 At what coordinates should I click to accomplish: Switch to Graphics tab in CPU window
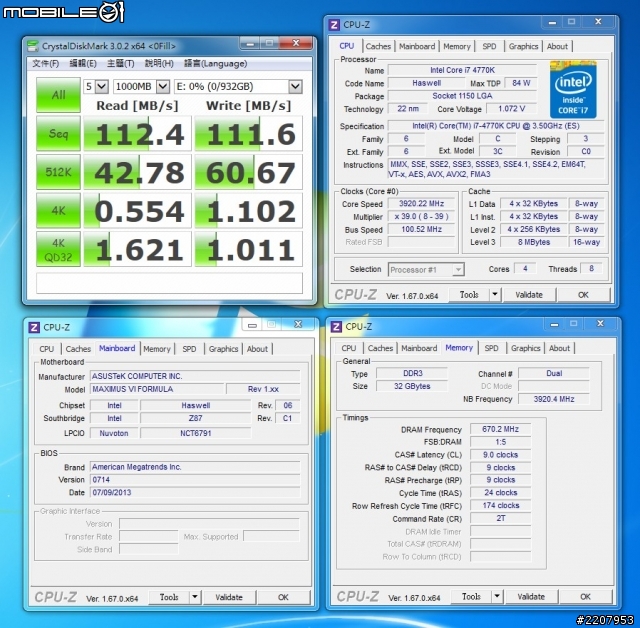point(523,47)
